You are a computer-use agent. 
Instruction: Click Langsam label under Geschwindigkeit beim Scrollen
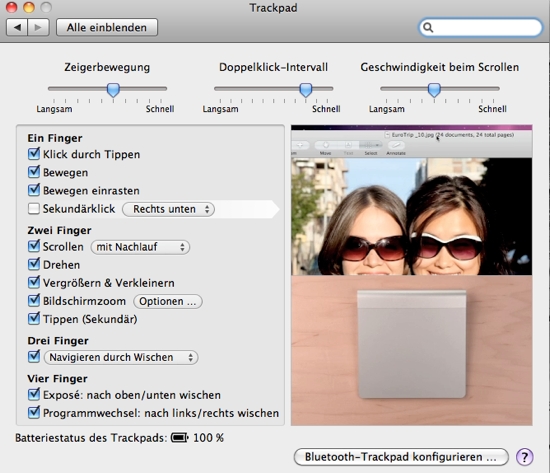(387, 109)
